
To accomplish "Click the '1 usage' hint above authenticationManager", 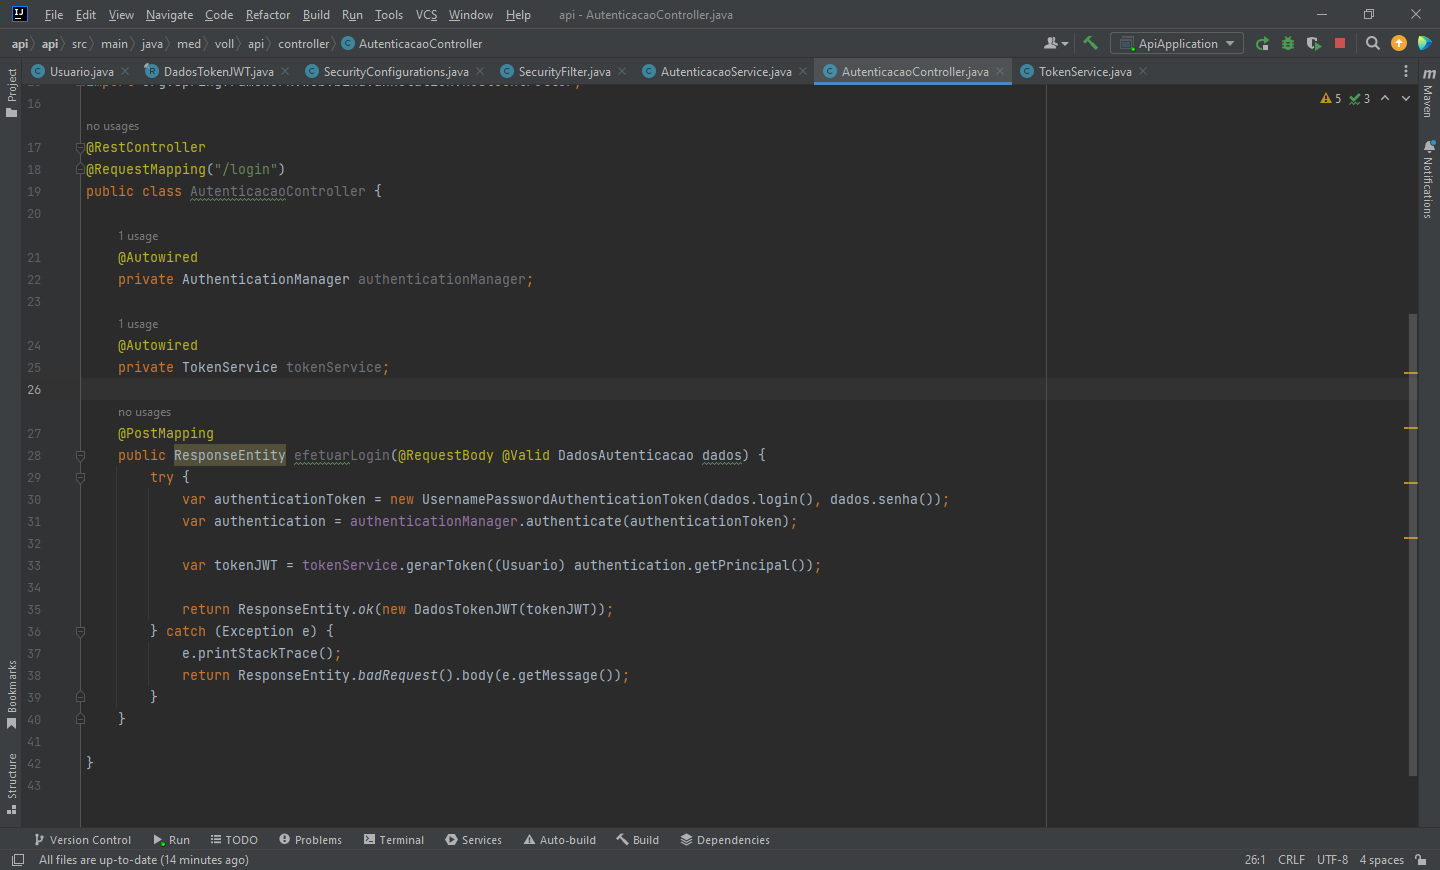I will [x=138, y=236].
